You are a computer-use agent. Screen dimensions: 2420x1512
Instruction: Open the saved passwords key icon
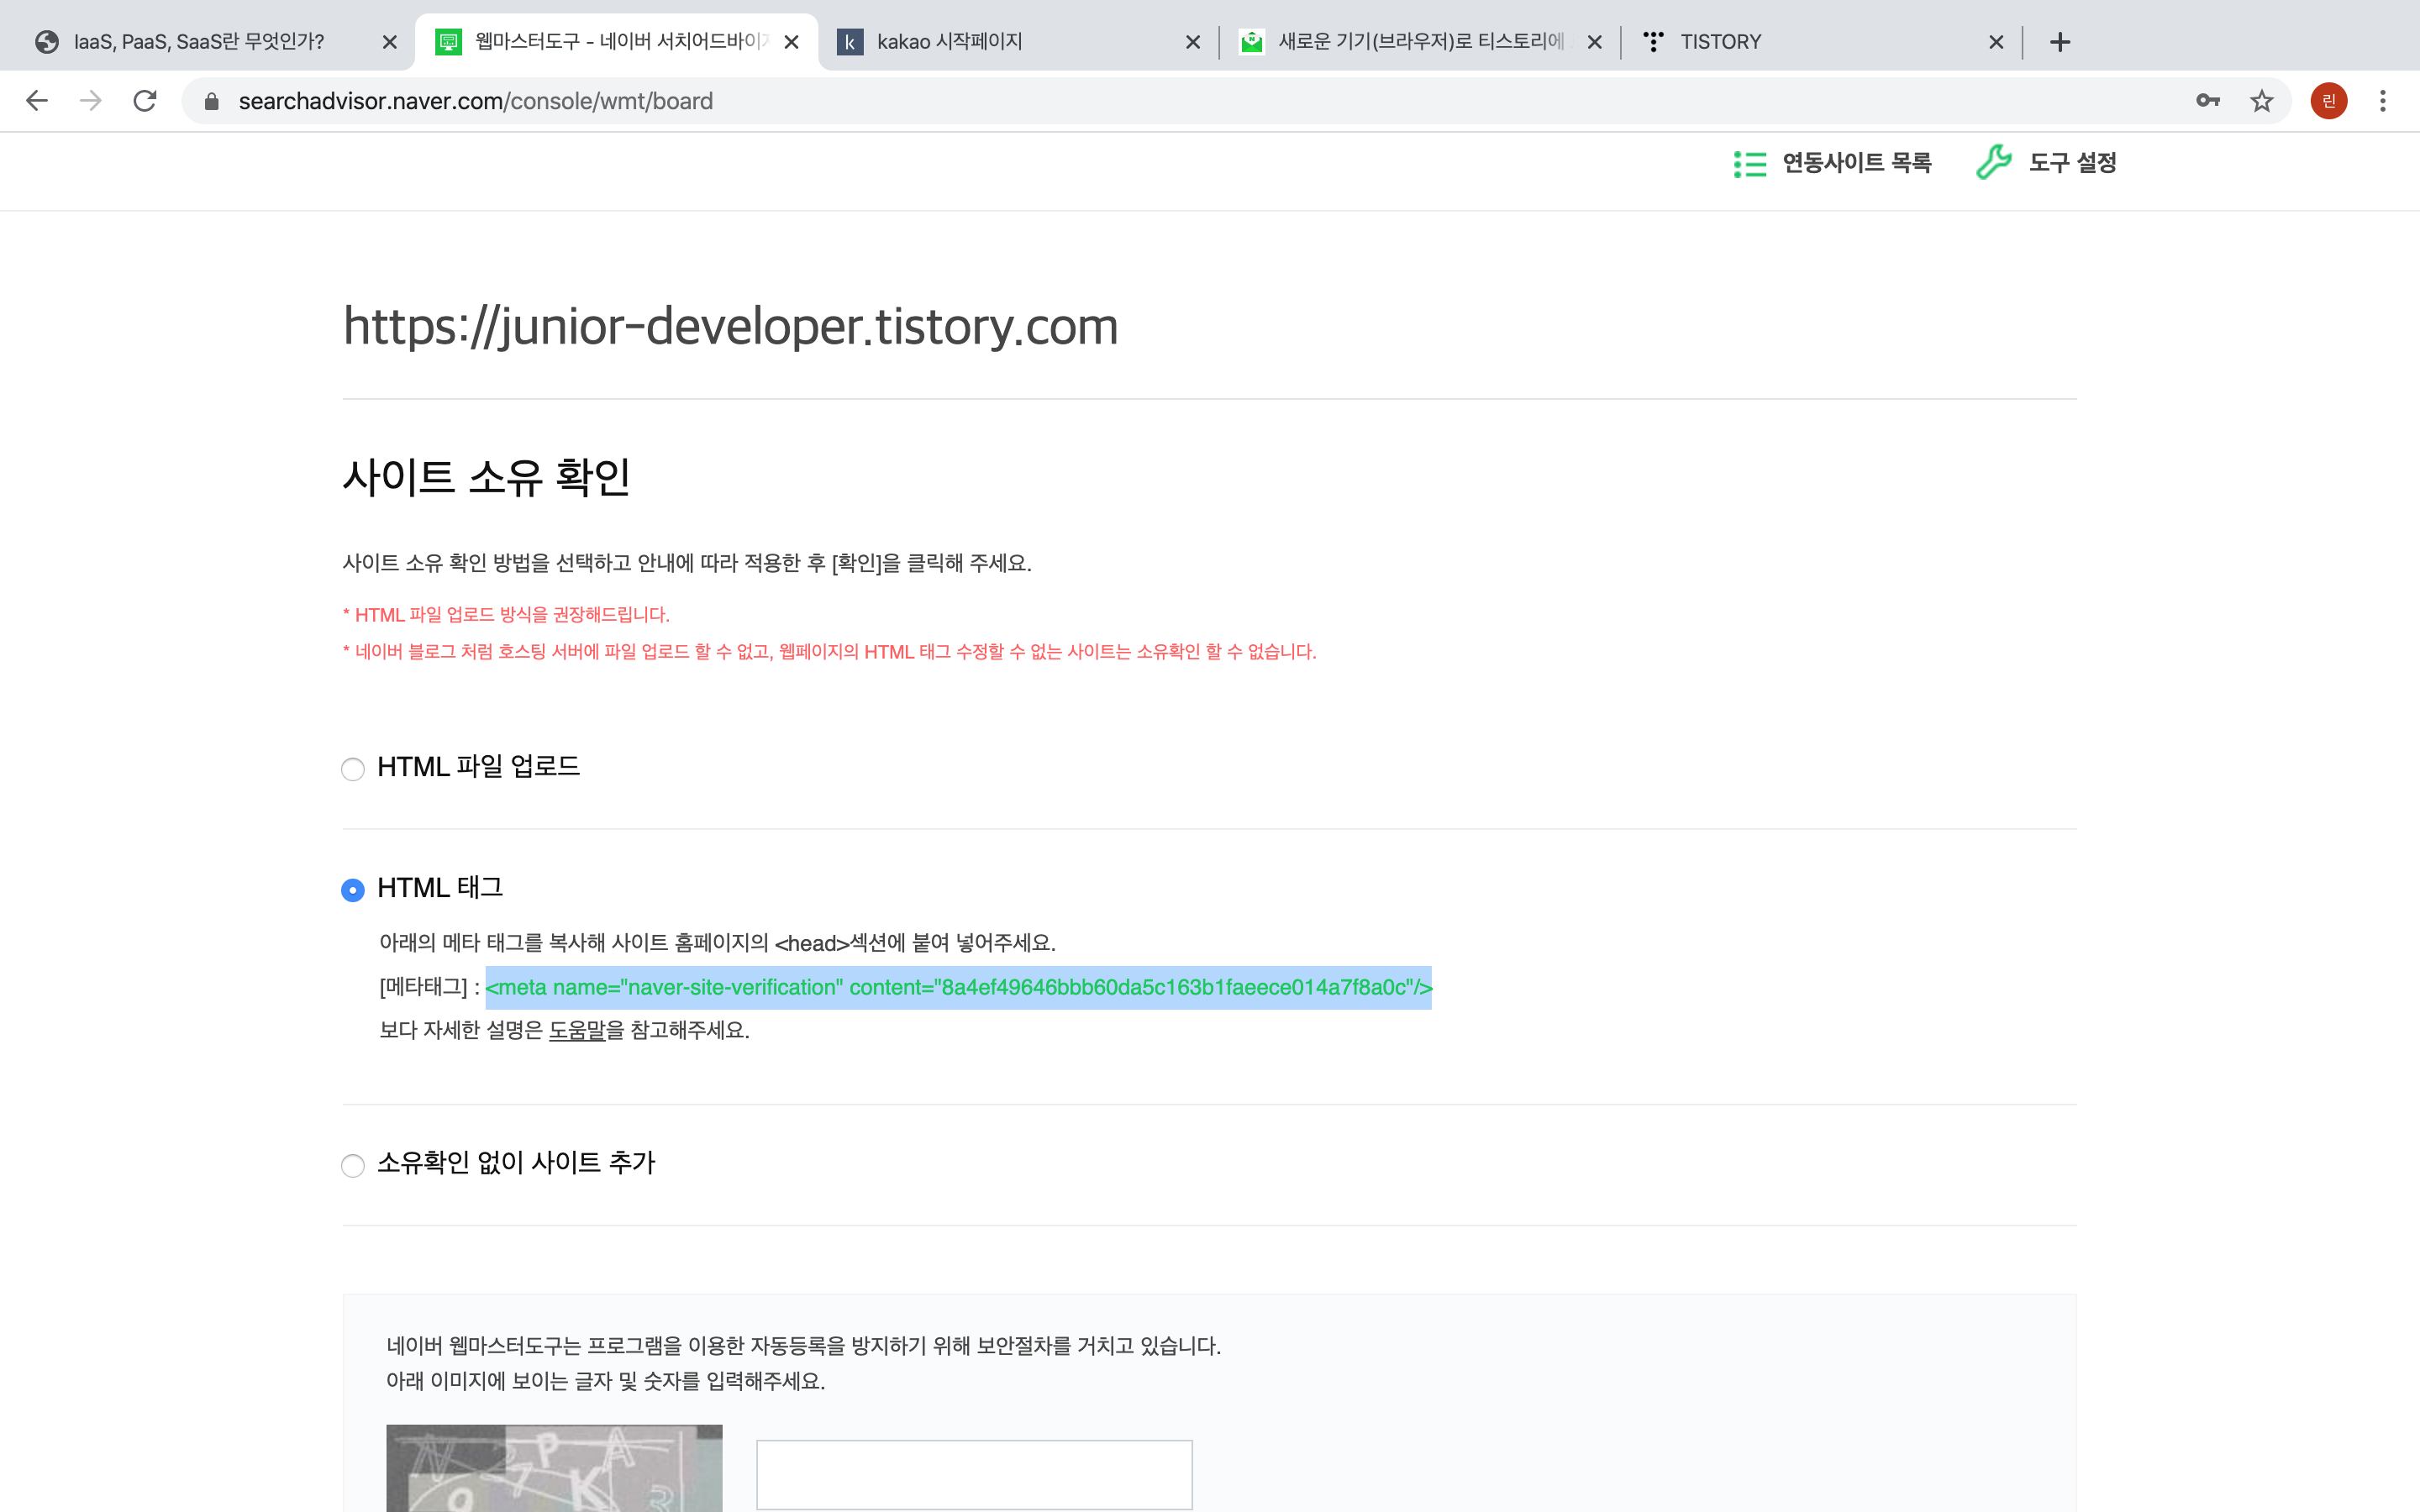coord(2207,101)
